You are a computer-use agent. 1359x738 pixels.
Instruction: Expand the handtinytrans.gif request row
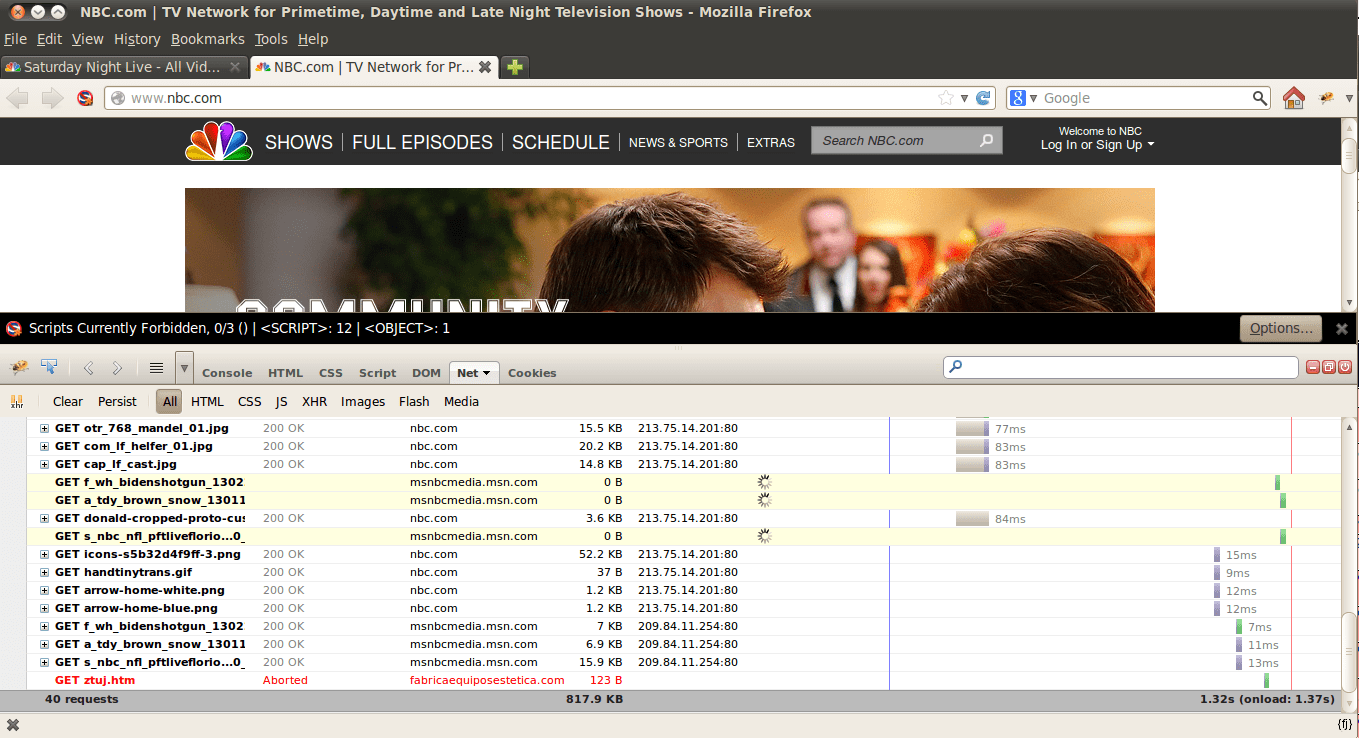pyautogui.click(x=44, y=572)
